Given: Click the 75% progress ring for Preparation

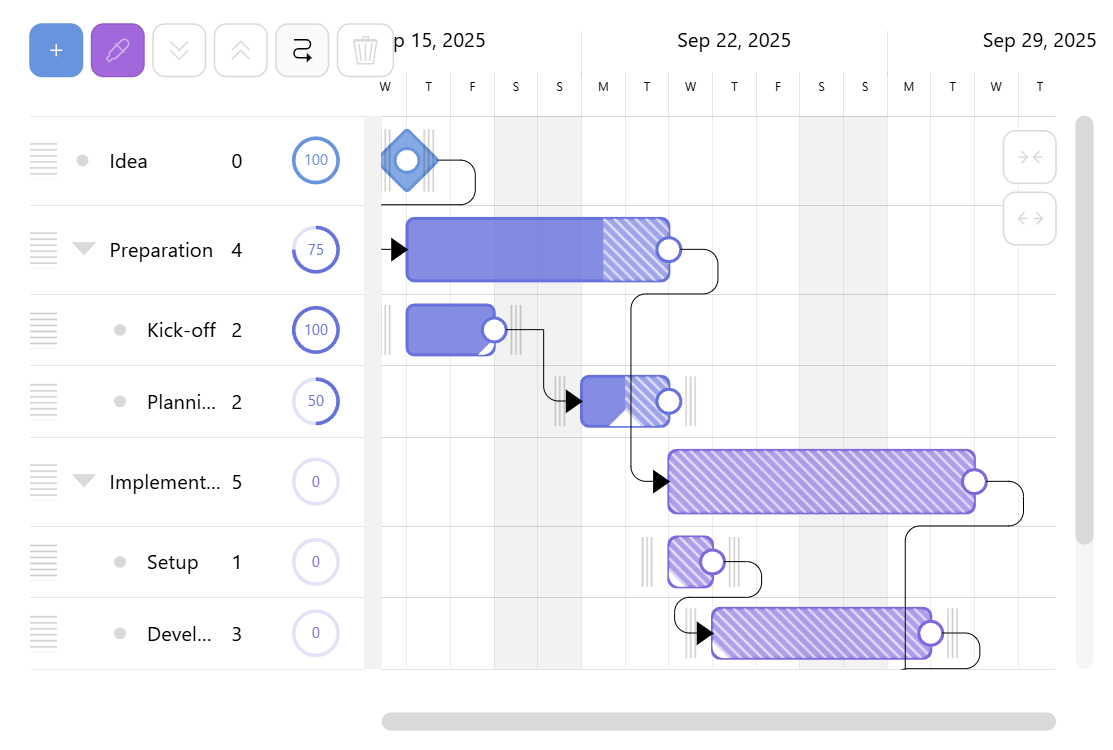Looking at the screenshot, I should click(316, 249).
